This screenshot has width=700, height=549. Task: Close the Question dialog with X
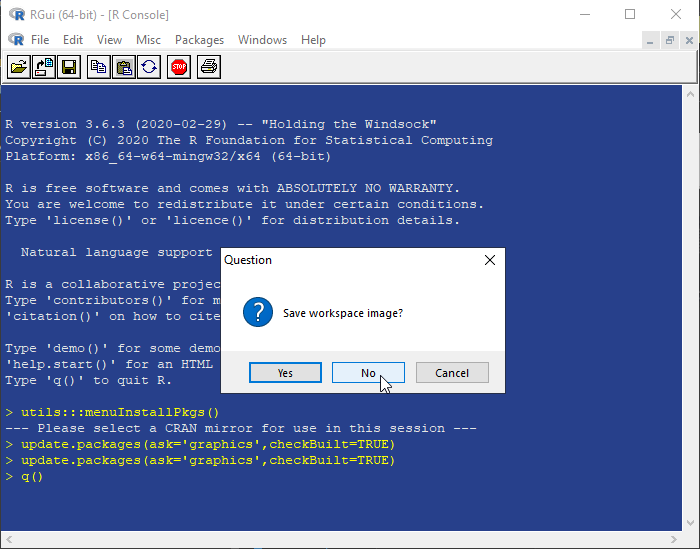(x=489, y=260)
